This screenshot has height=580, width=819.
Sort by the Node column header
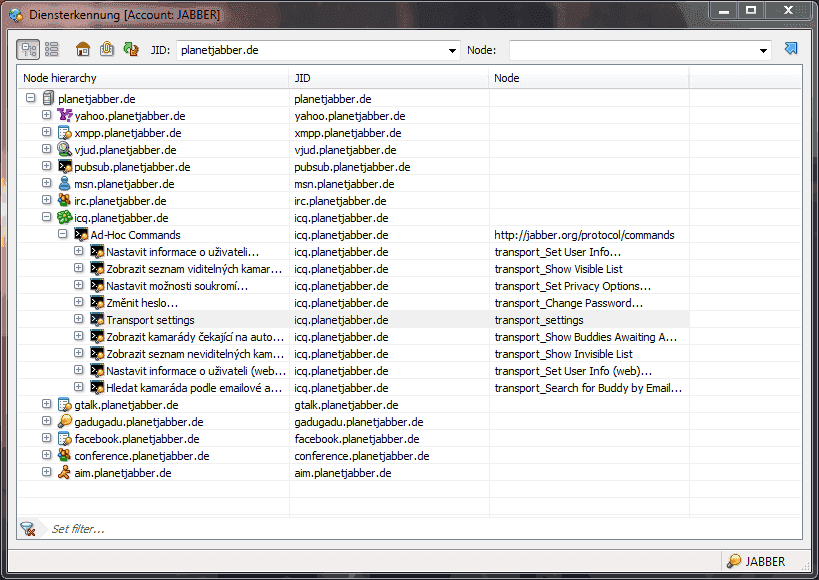(589, 78)
